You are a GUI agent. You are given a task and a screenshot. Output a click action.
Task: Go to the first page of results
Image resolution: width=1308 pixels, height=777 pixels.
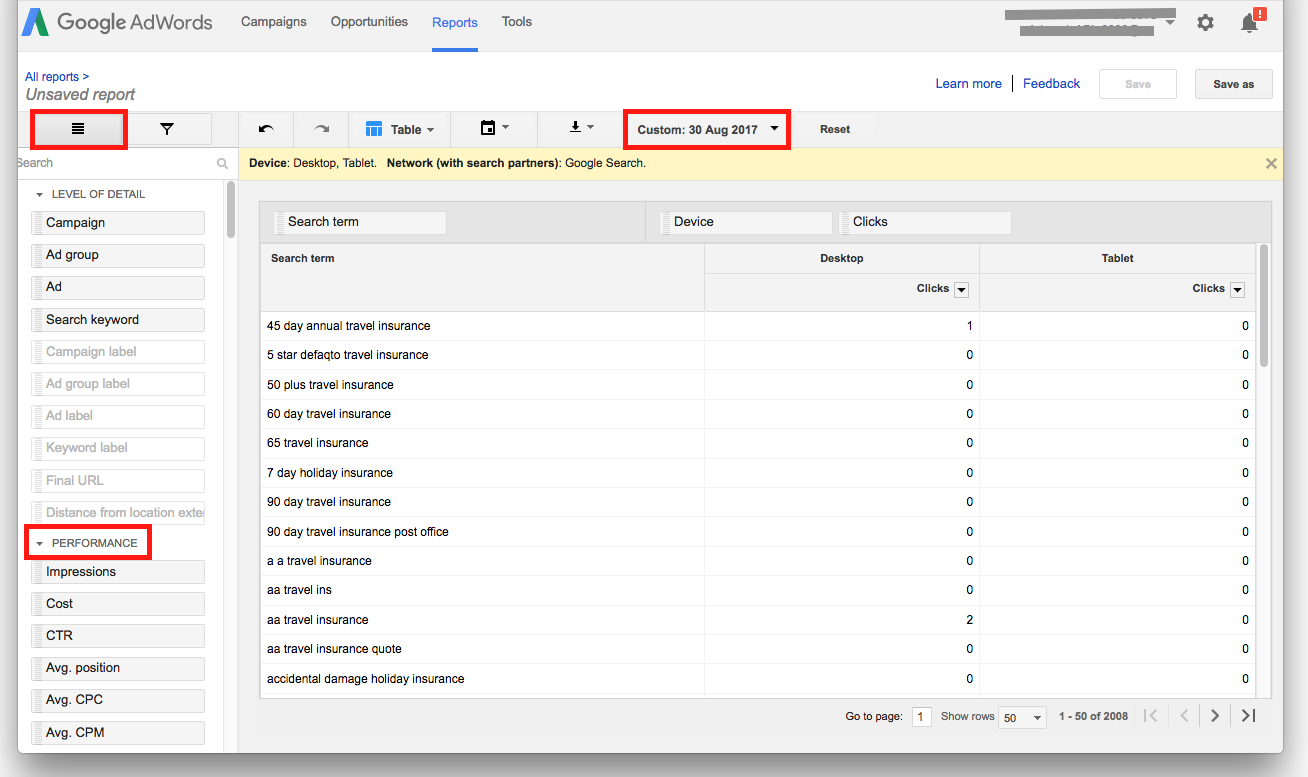pyautogui.click(x=1151, y=715)
